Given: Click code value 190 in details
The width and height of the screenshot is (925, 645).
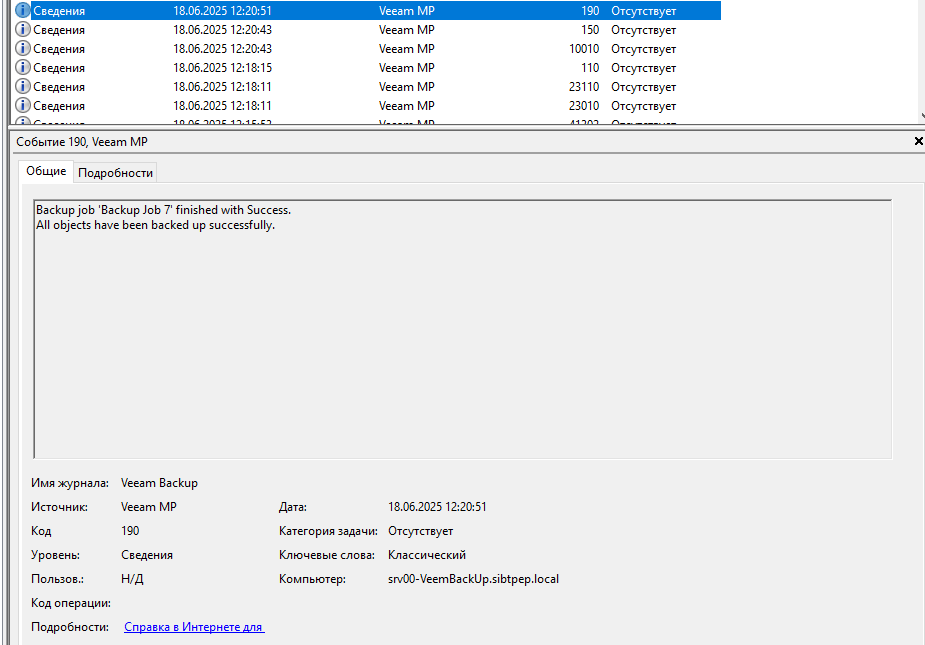Looking at the screenshot, I should click(x=130, y=531).
